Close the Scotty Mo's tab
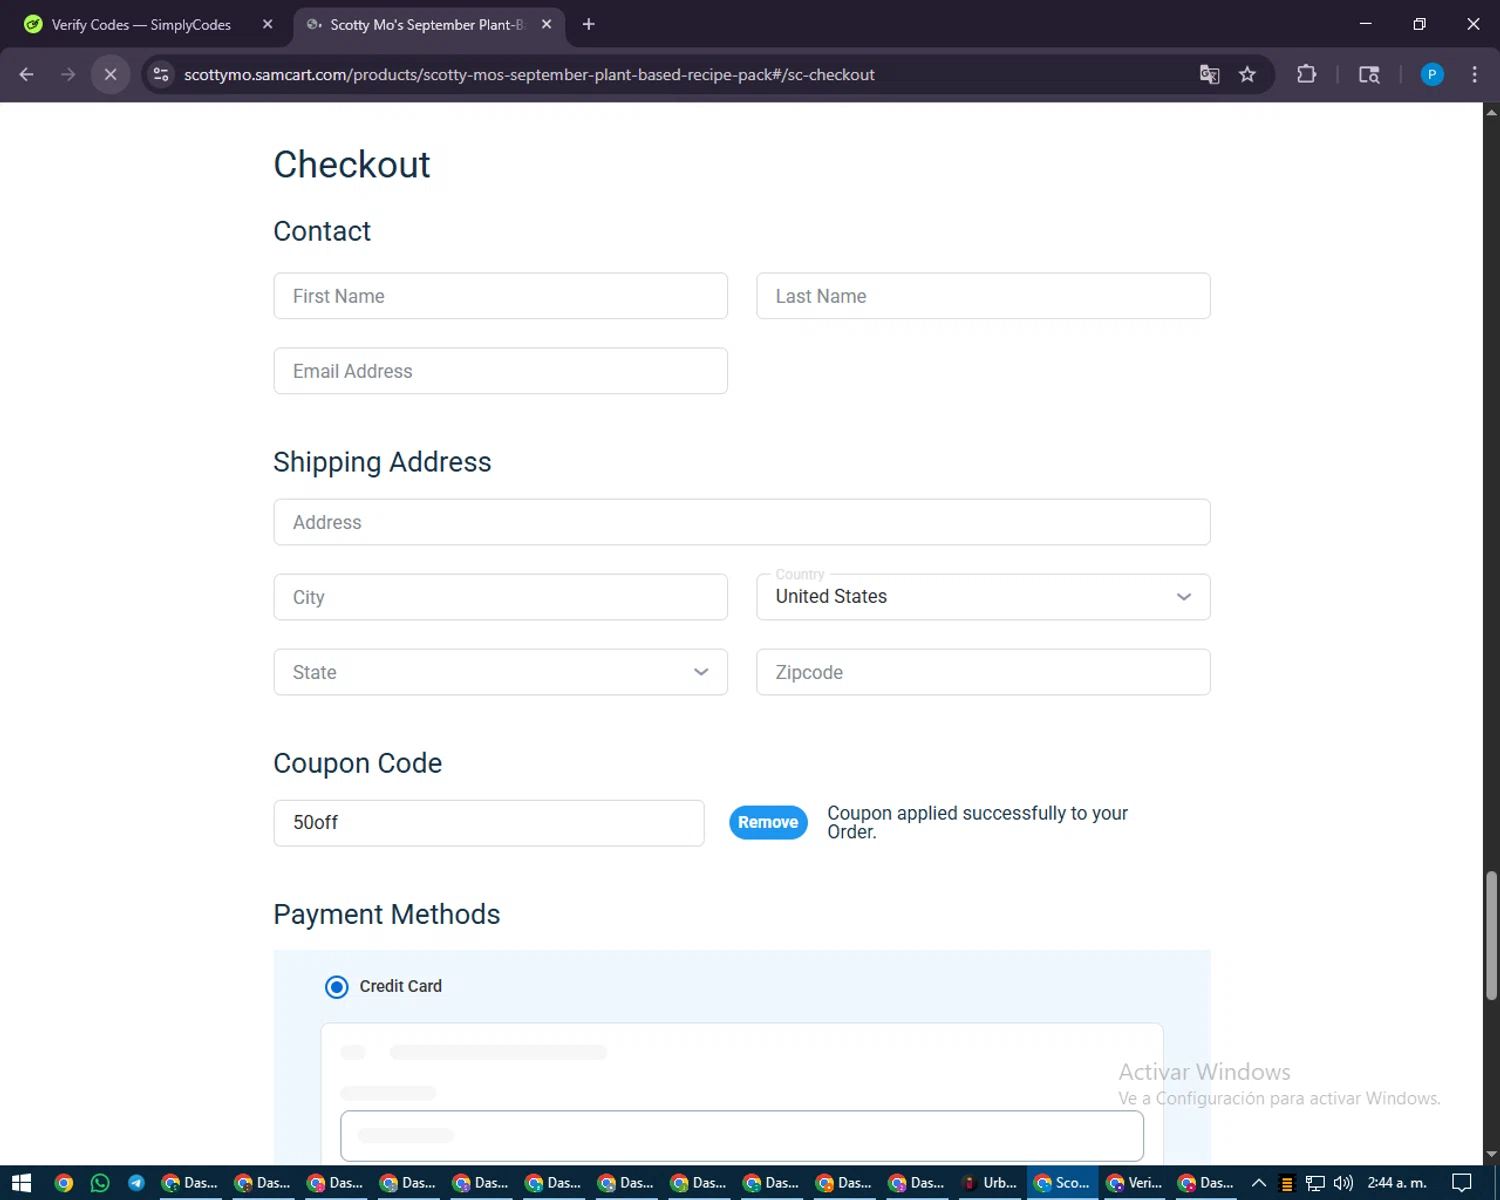This screenshot has width=1500, height=1200. pyautogui.click(x=546, y=24)
